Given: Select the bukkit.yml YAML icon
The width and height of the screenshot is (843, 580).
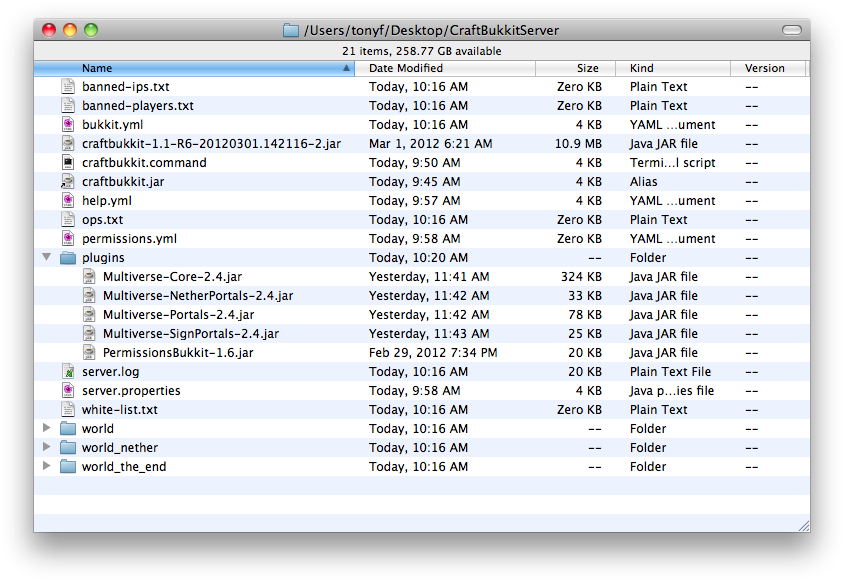Looking at the screenshot, I should pyautogui.click(x=68, y=125).
